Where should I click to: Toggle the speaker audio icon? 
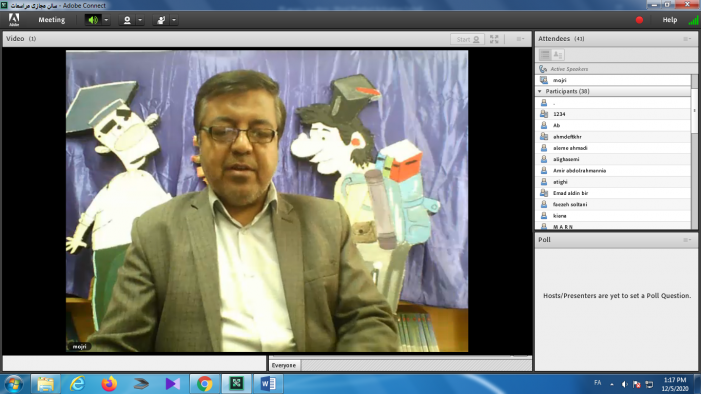point(93,20)
